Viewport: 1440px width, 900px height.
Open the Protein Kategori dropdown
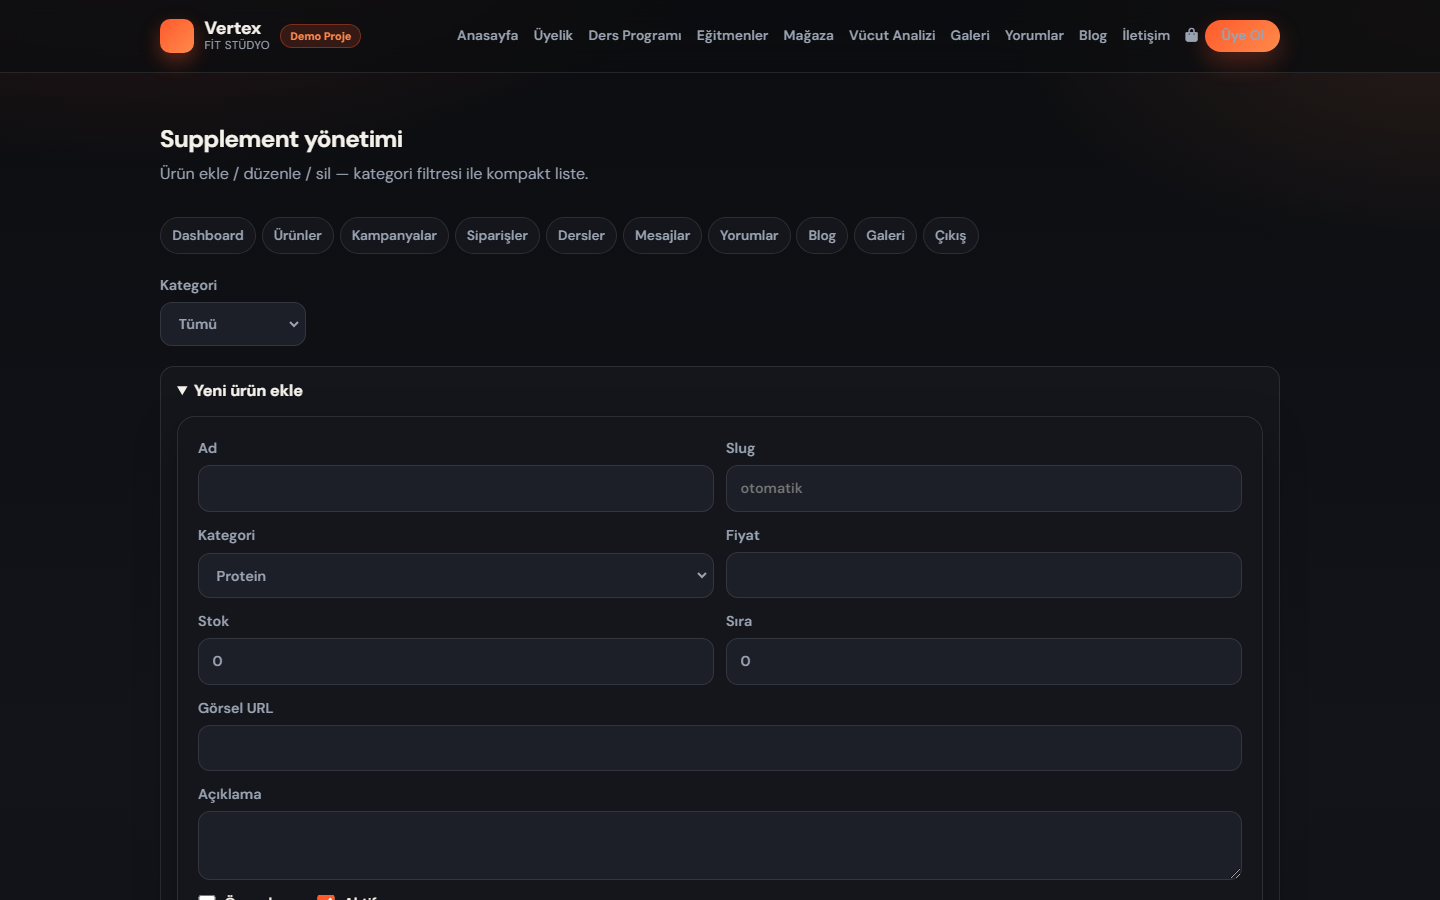(x=456, y=576)
